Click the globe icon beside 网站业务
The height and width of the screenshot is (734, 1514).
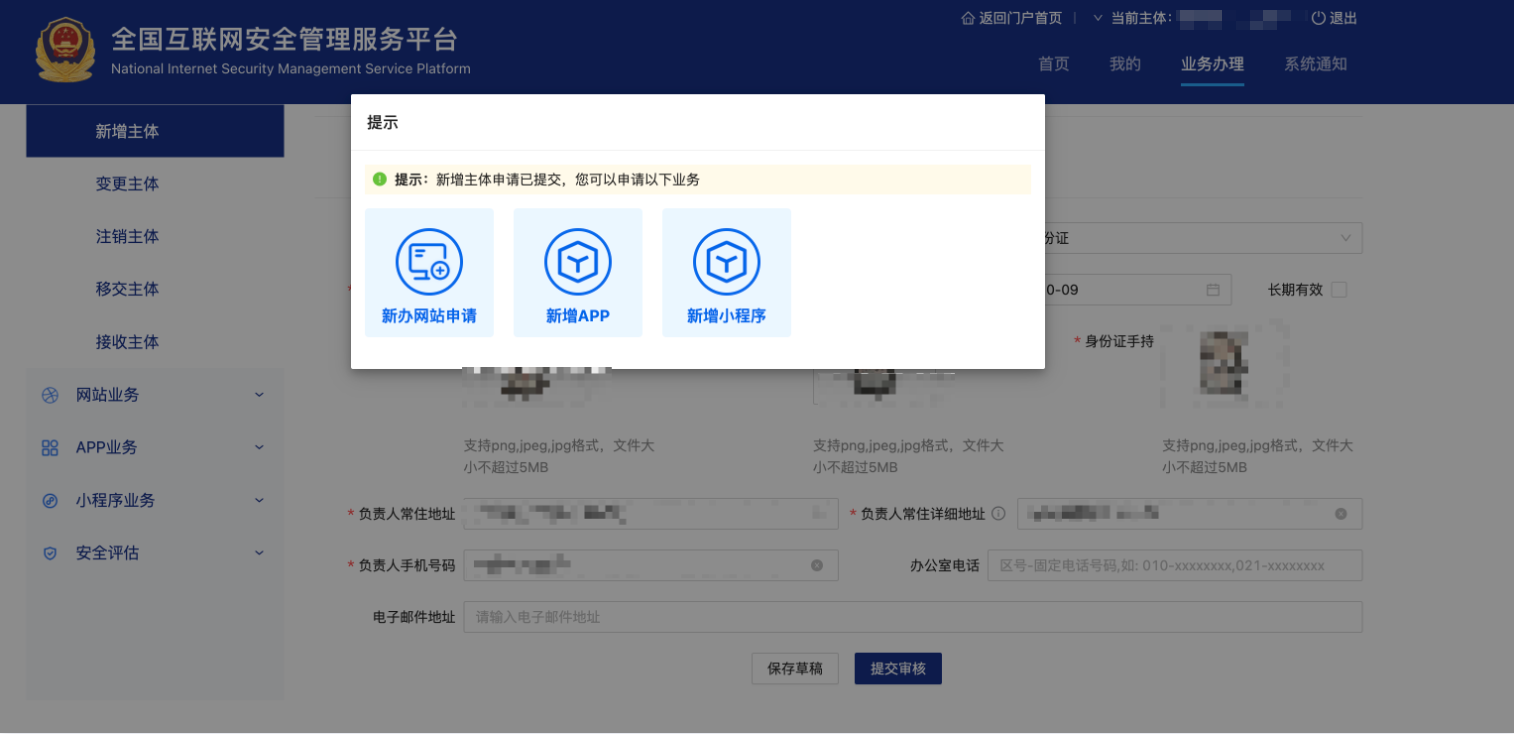pos(50,394)
